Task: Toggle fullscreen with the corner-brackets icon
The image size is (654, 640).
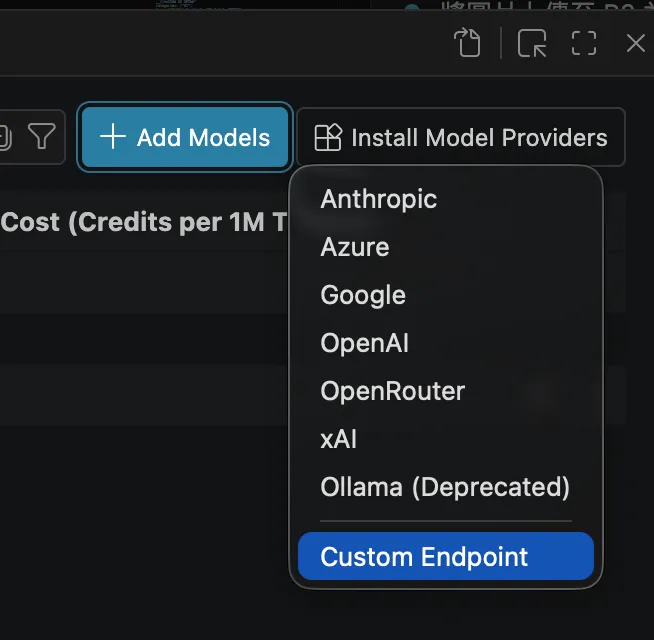Action: tap(584, 43)
